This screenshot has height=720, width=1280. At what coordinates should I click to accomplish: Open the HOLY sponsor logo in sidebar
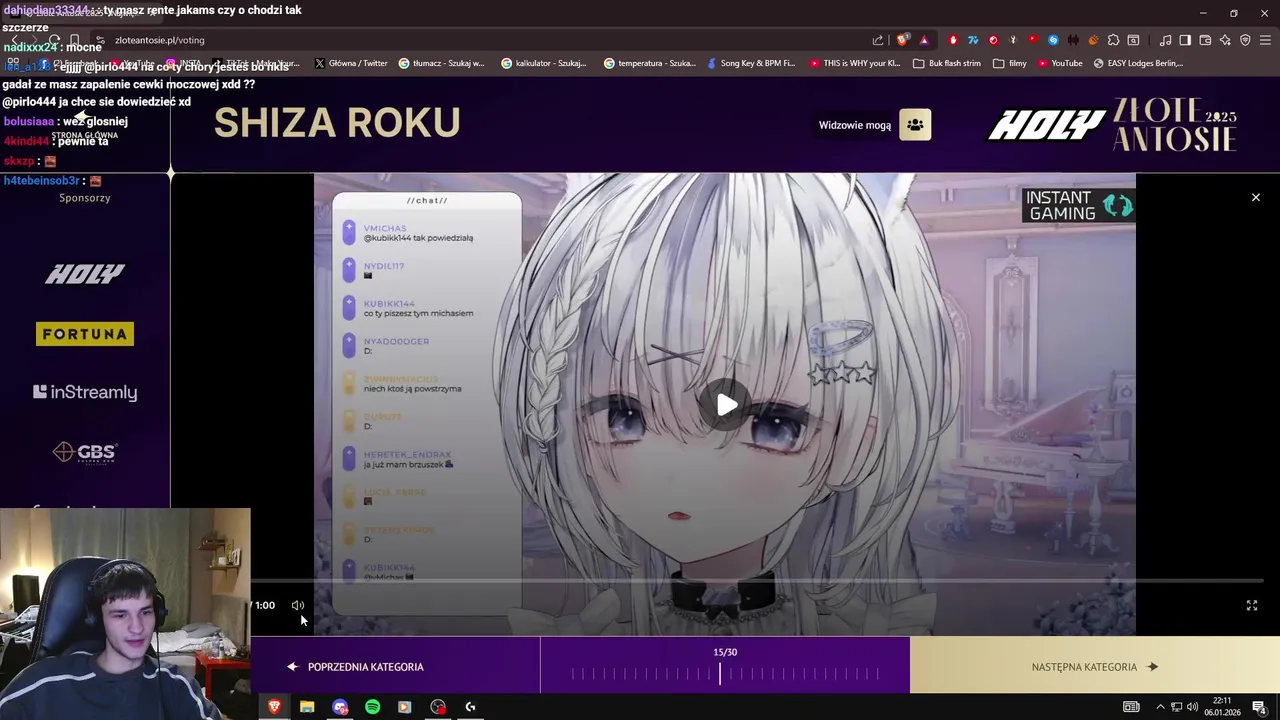tap(85, 274)
